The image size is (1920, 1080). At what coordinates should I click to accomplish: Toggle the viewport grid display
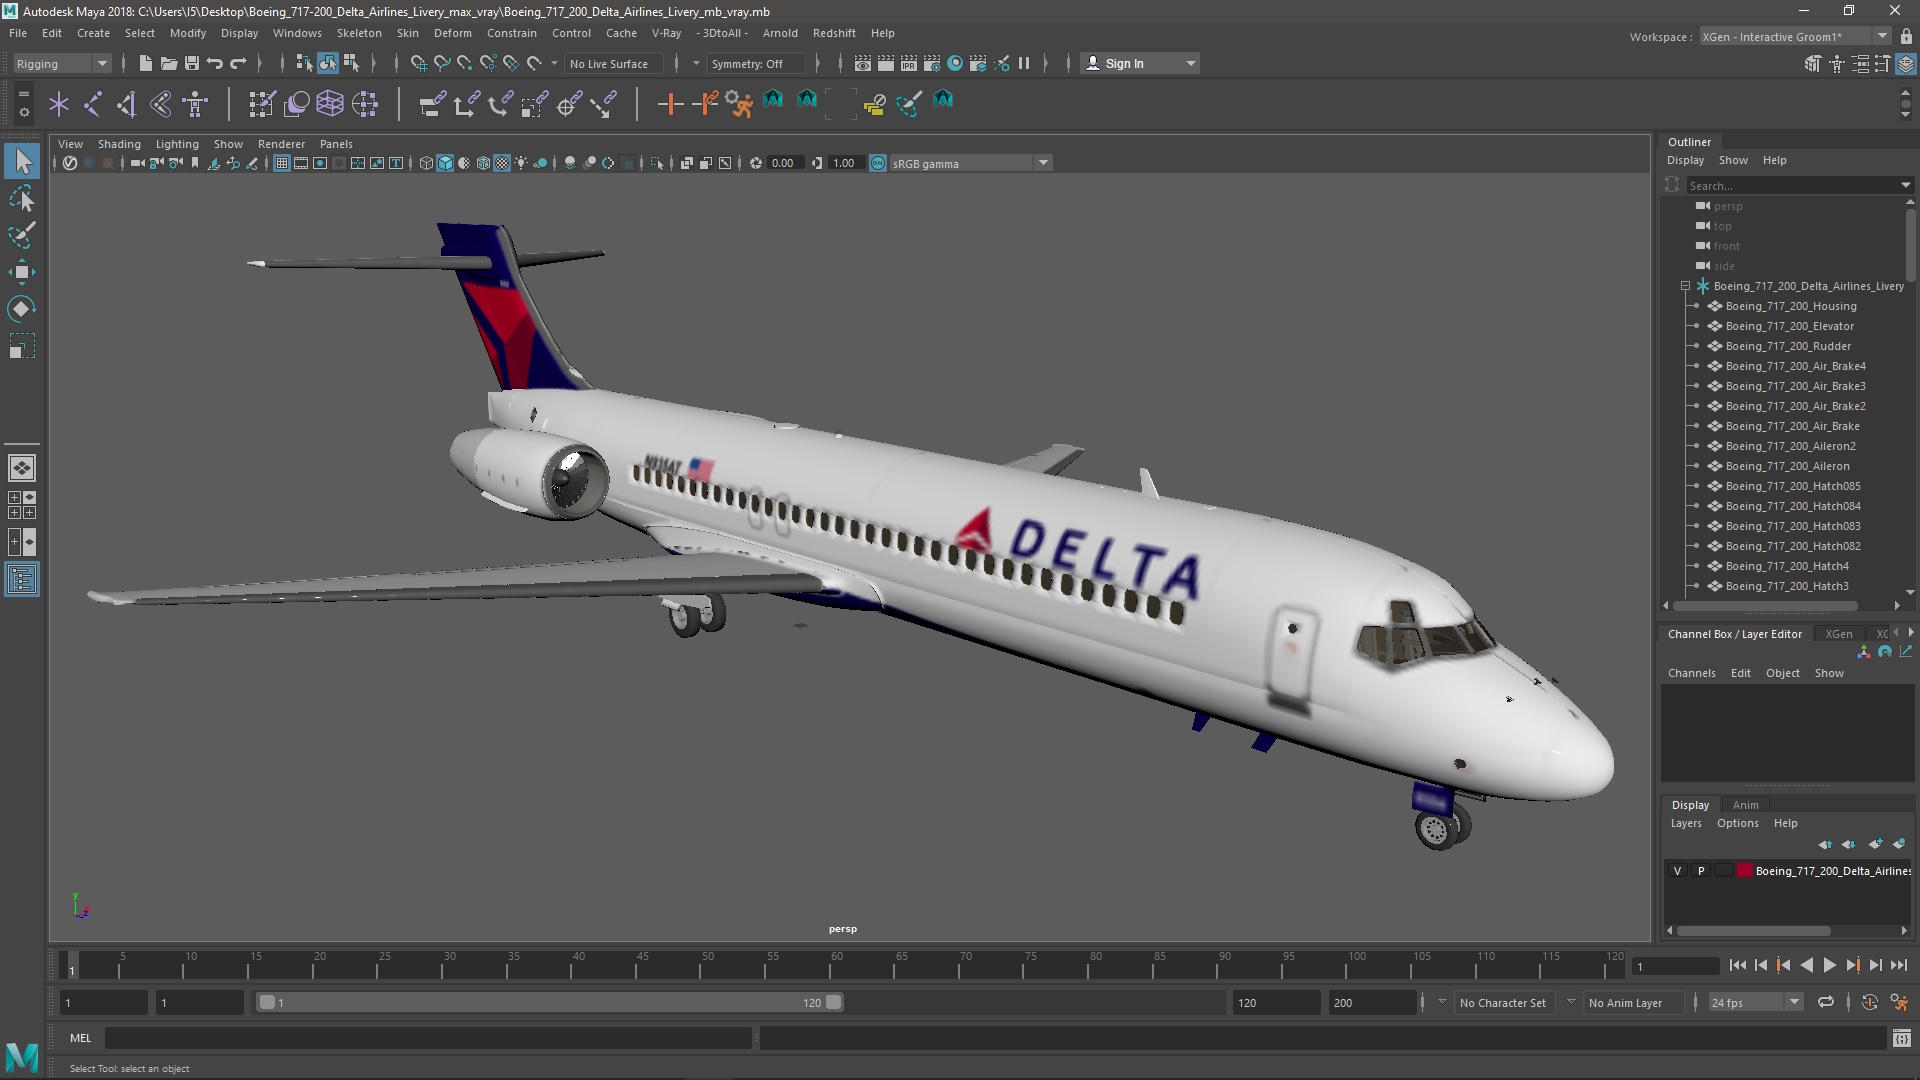(282, 163)
